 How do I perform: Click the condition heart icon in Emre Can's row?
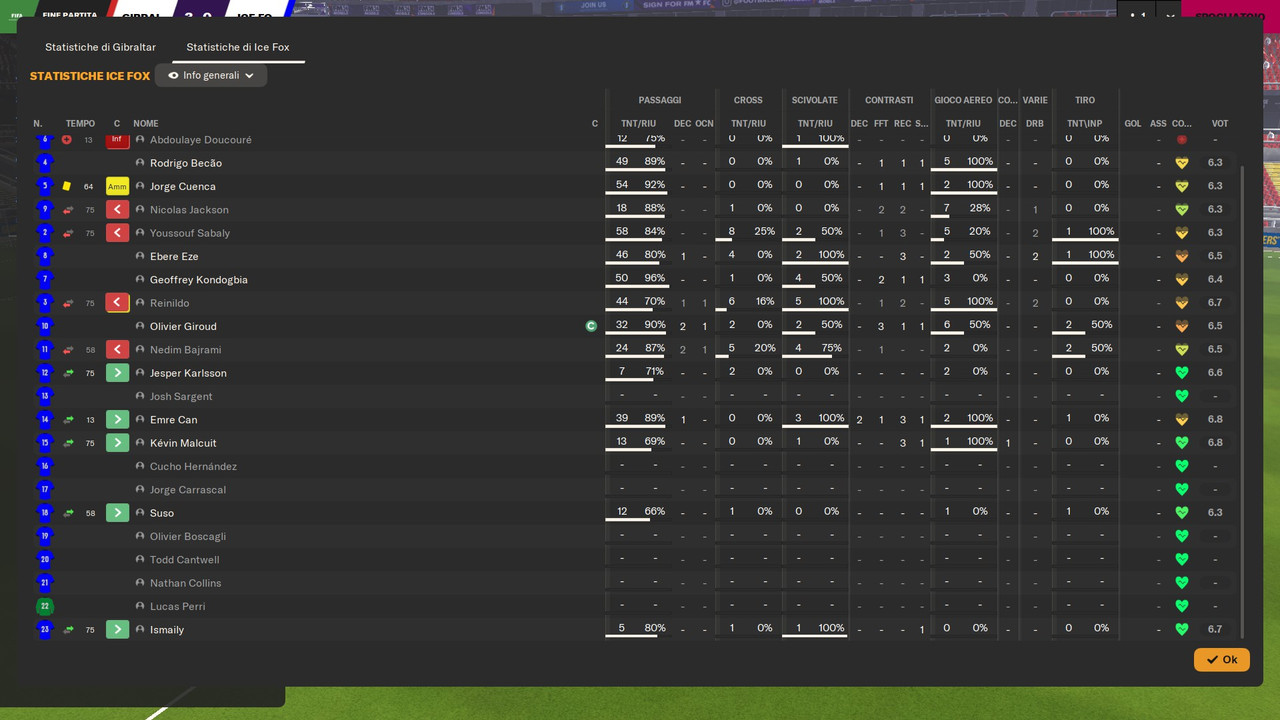1181,420
